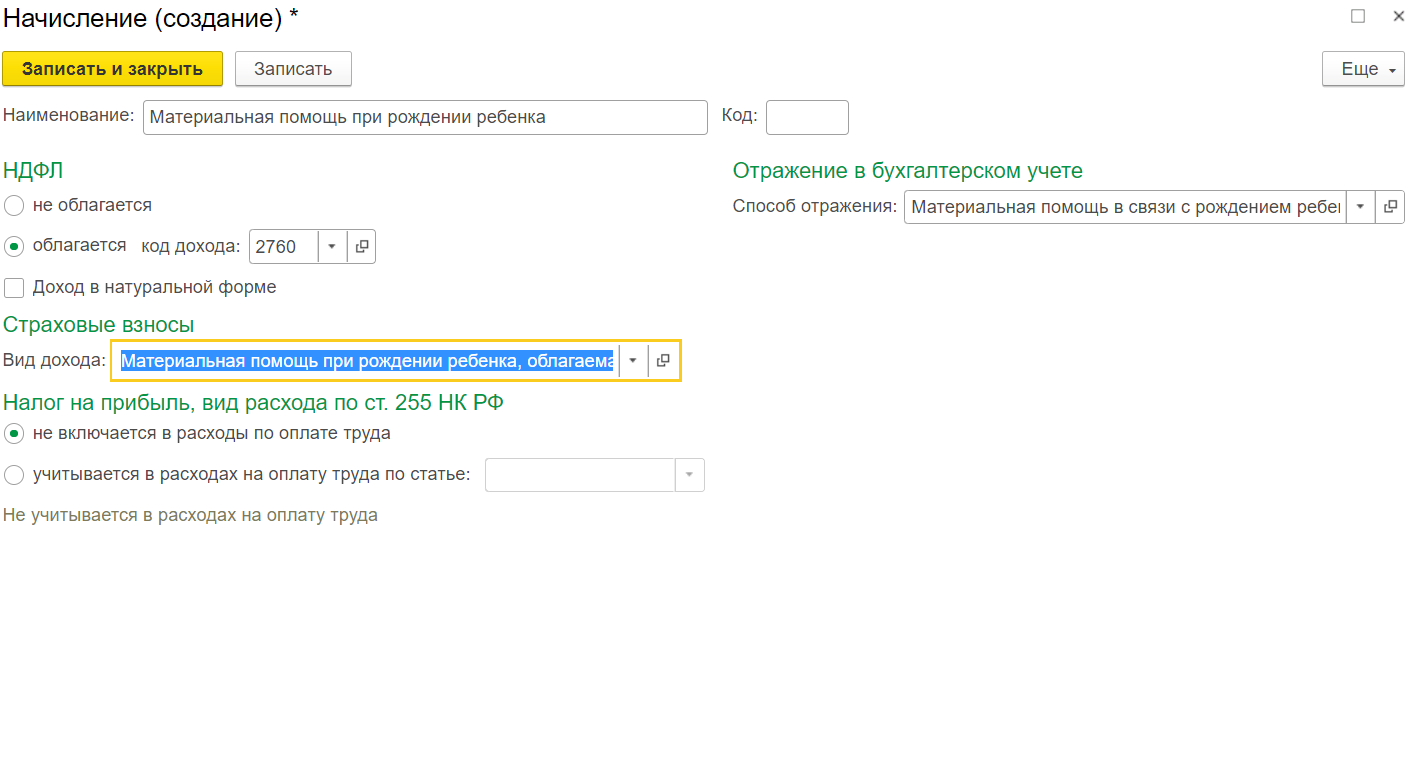Expand the 'код дохода' dropdown list
1421x782 pixels.
pyautogui.click(x=332, y=246)
